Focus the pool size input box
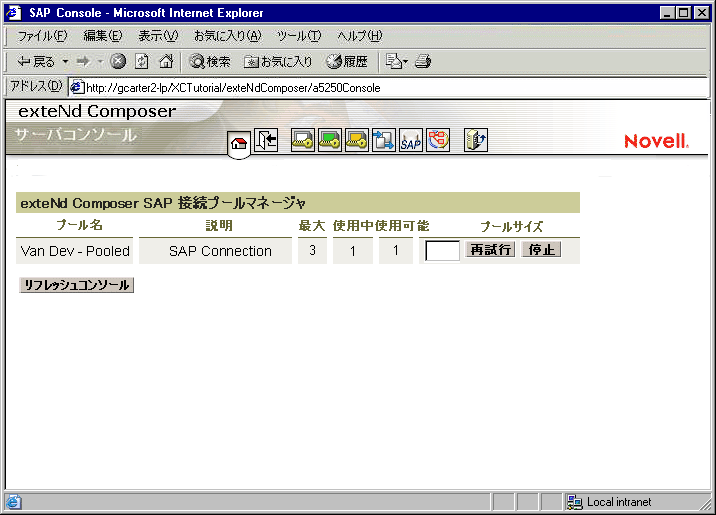 pyautogui.click(x=442, y=251)
